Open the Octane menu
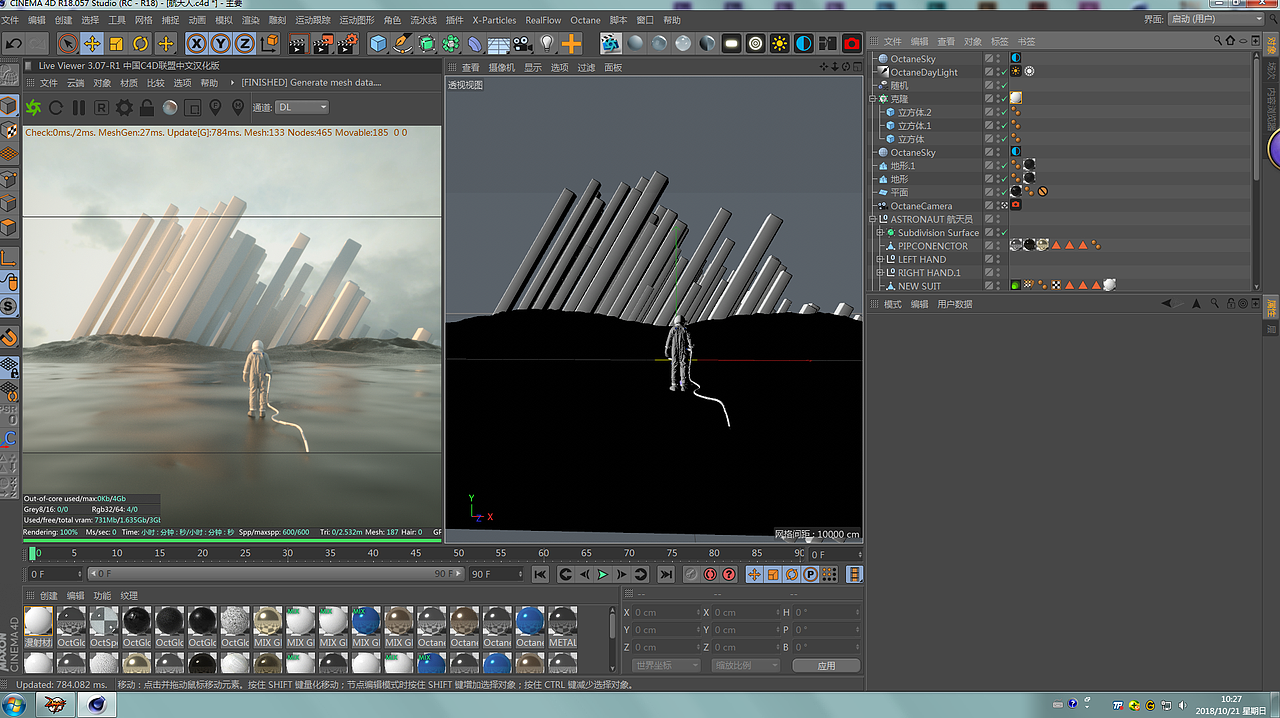 pos(585,20)
